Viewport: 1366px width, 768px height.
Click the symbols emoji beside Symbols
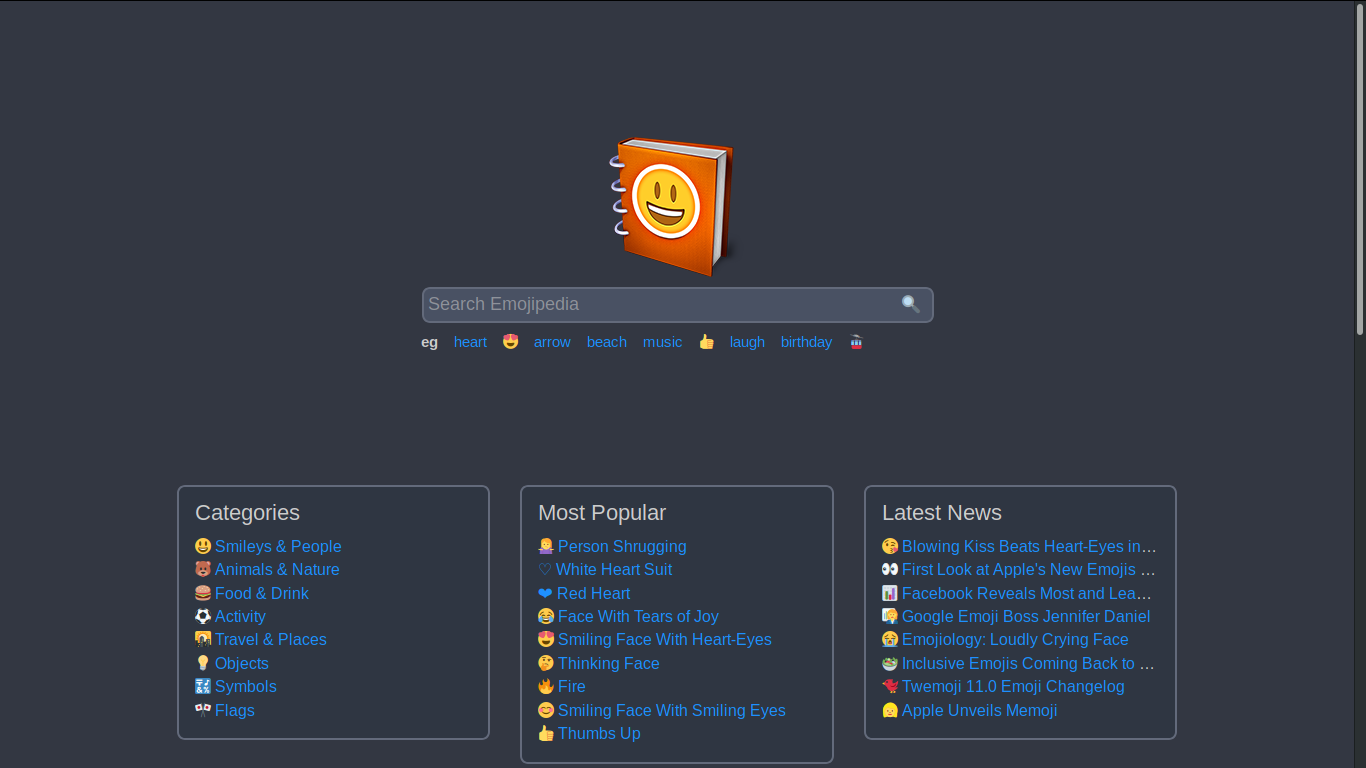tap(203, 686)
